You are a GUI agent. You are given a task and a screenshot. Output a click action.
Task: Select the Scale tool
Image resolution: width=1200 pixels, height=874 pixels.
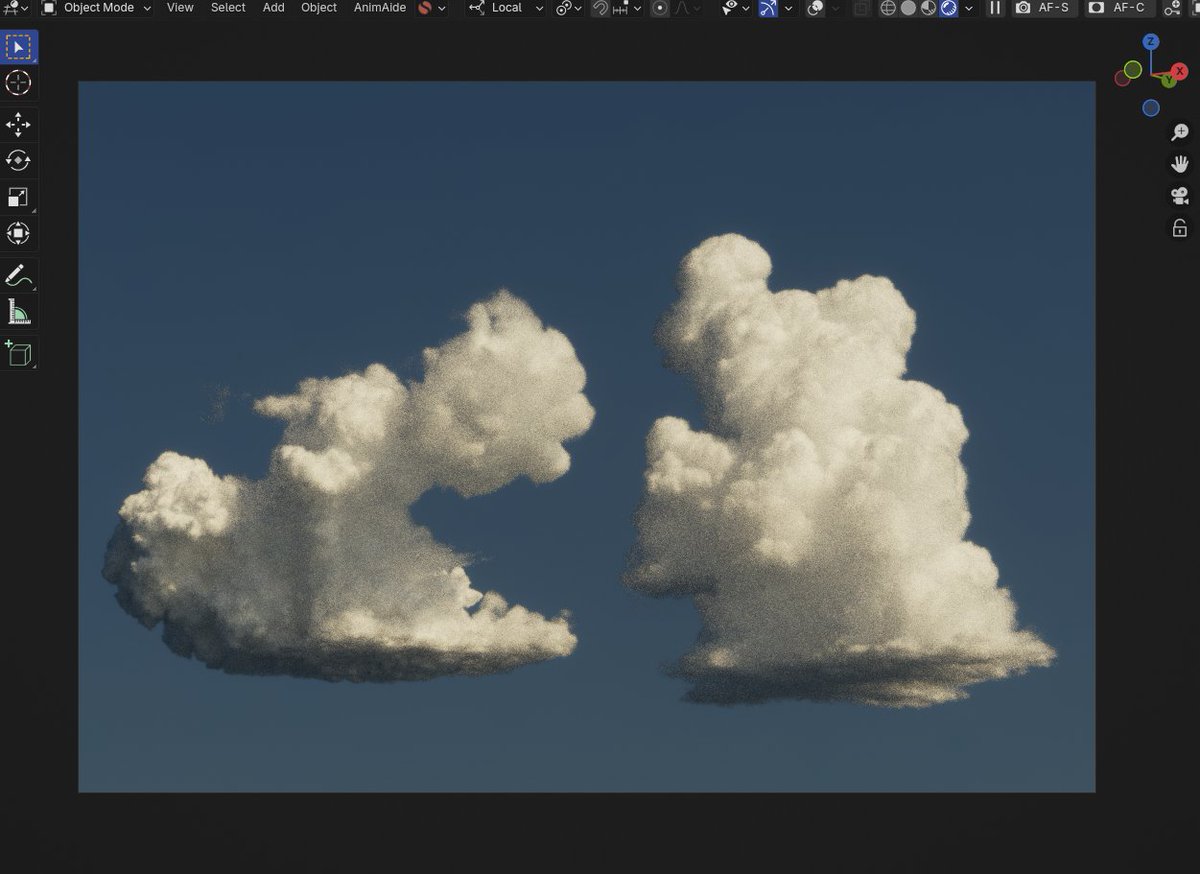coord(18,196)
